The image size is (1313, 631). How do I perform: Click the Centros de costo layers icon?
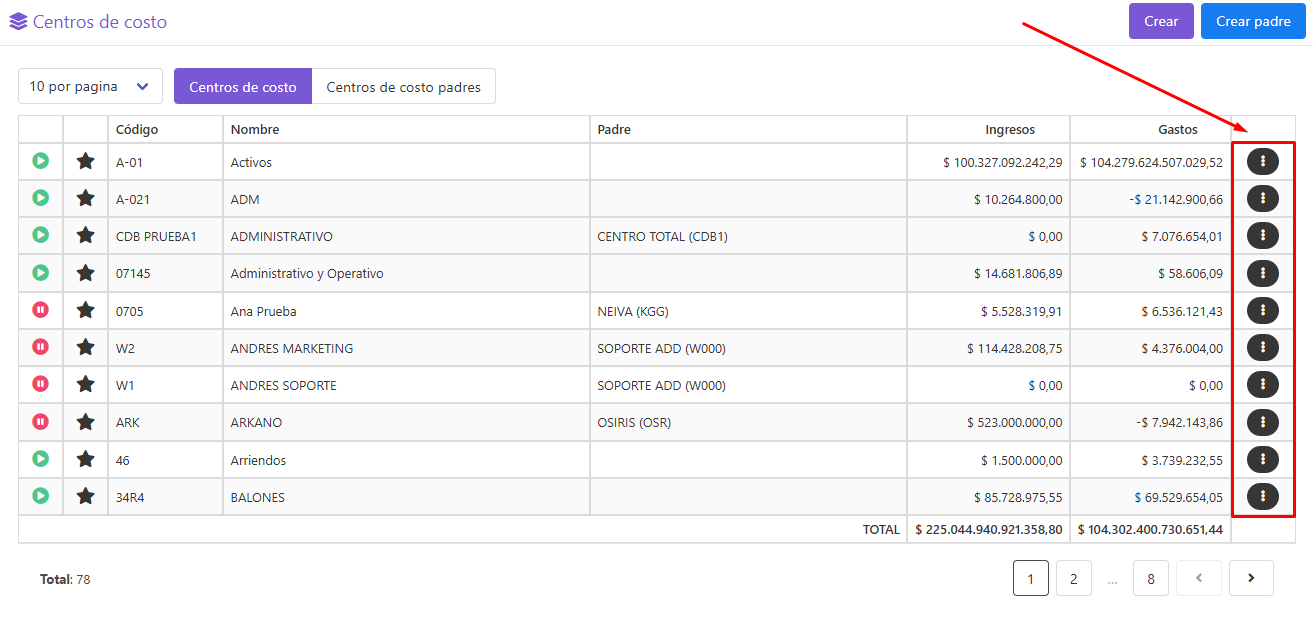(18, 21)
